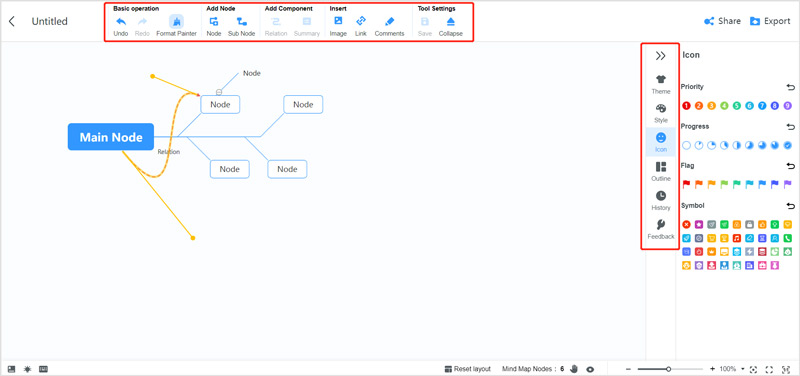Choose the empty progress circle
The image size is (800, 376).
[x=686, y=145]
